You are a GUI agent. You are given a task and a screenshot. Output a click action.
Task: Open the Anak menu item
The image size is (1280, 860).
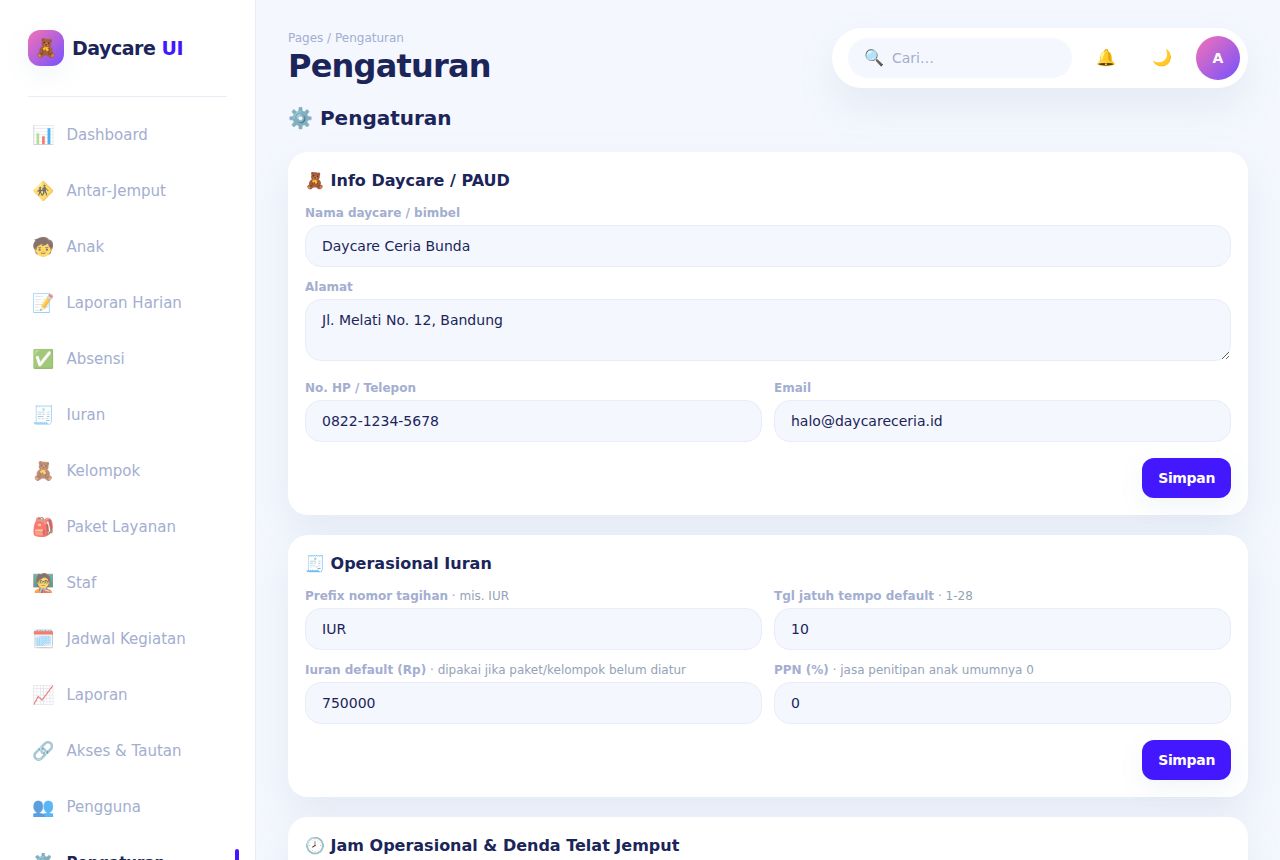tap(127, 247)
